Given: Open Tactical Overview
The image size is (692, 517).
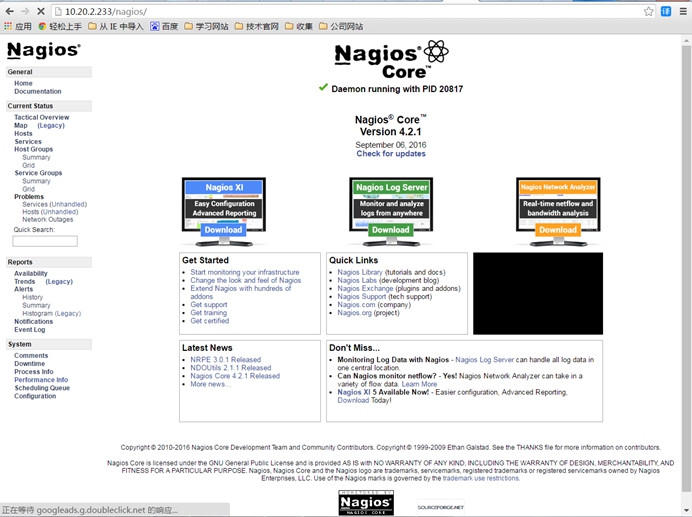Looking at the screenshot, I should (41, 117).
